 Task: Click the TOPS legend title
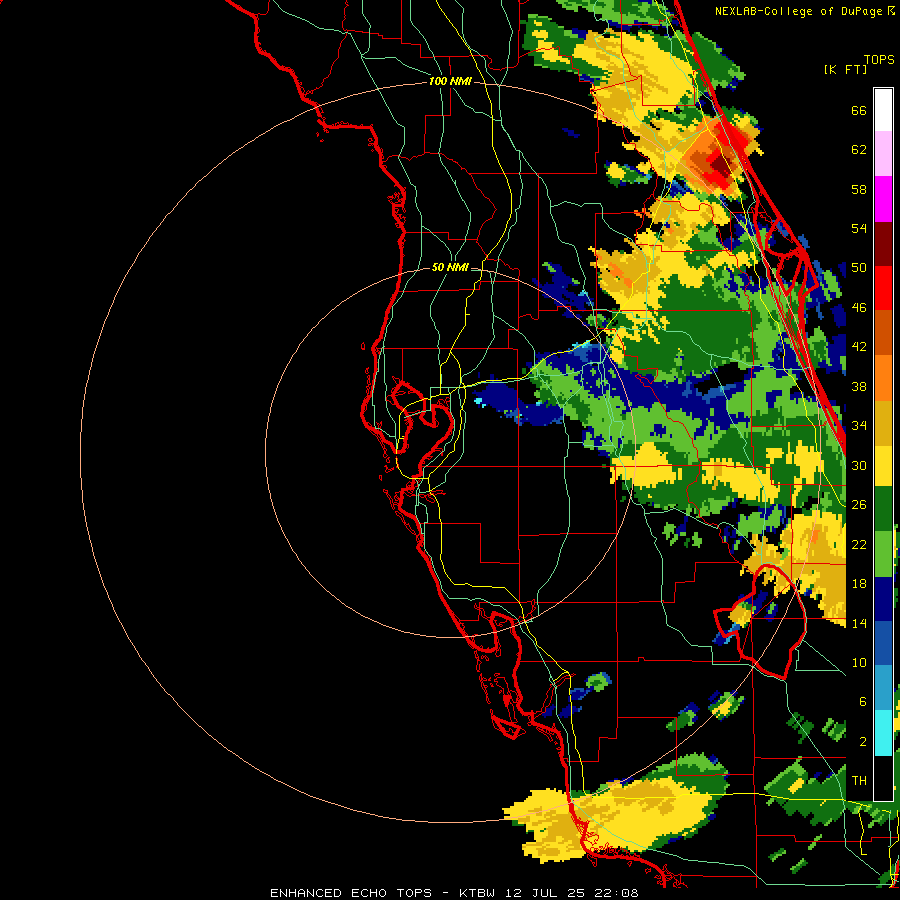[879, 59]
